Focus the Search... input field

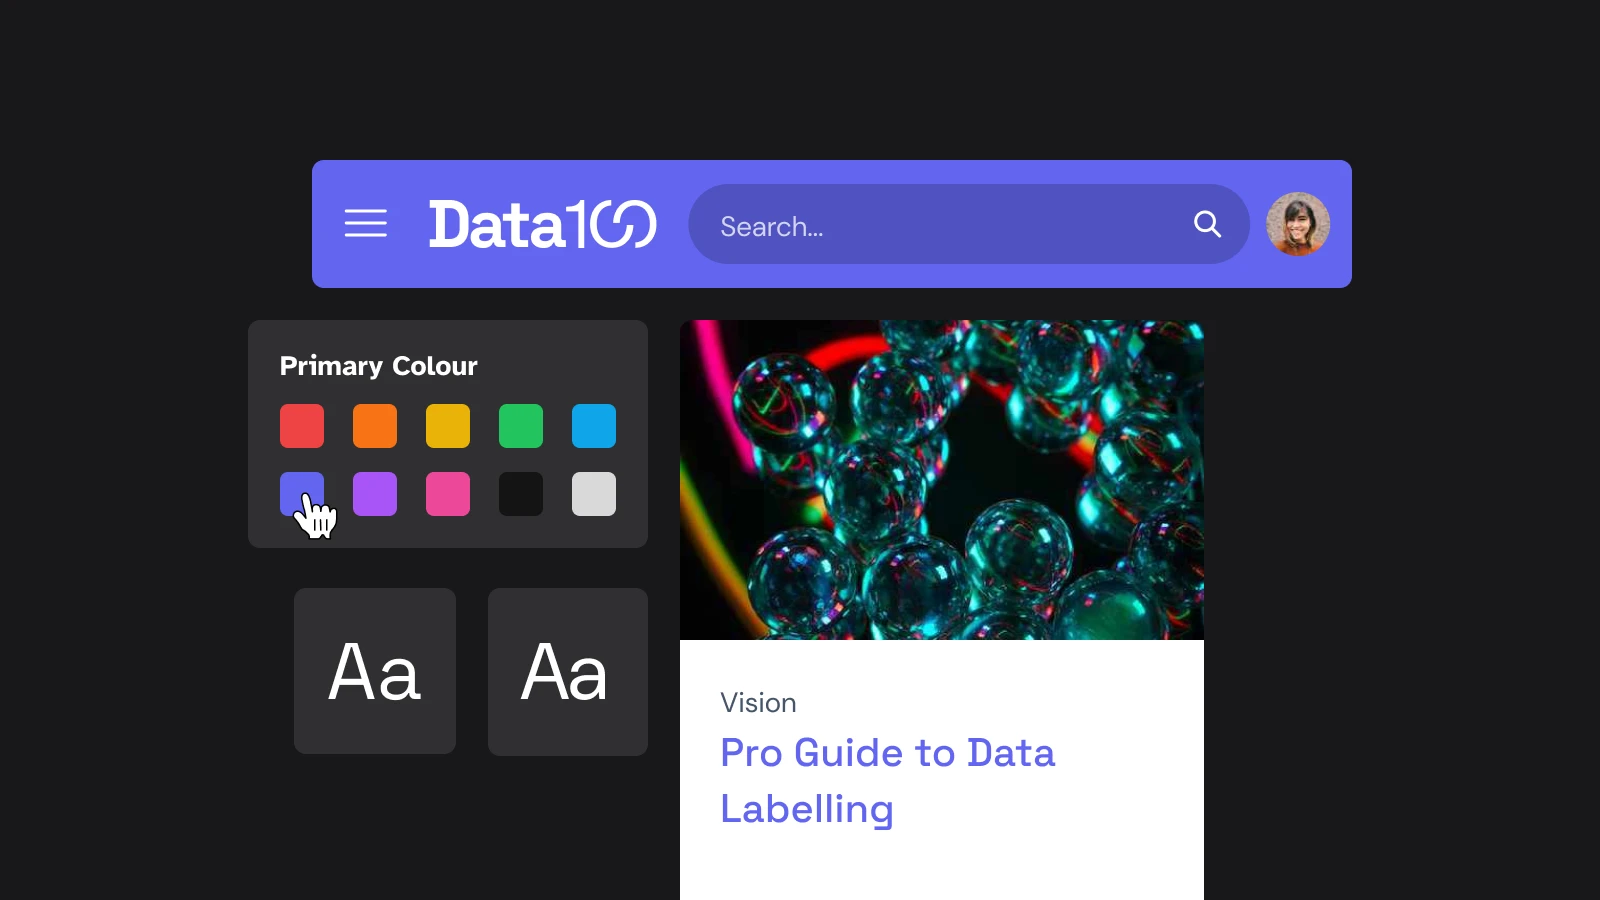[968, 224]
